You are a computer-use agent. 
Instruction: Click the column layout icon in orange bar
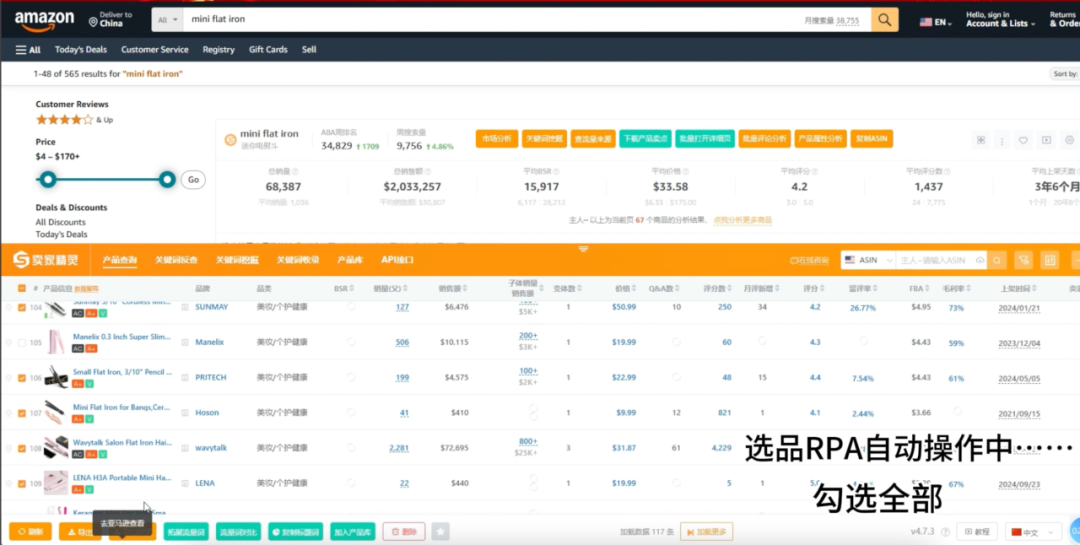pyautogui.click(x=1050, y=260)
